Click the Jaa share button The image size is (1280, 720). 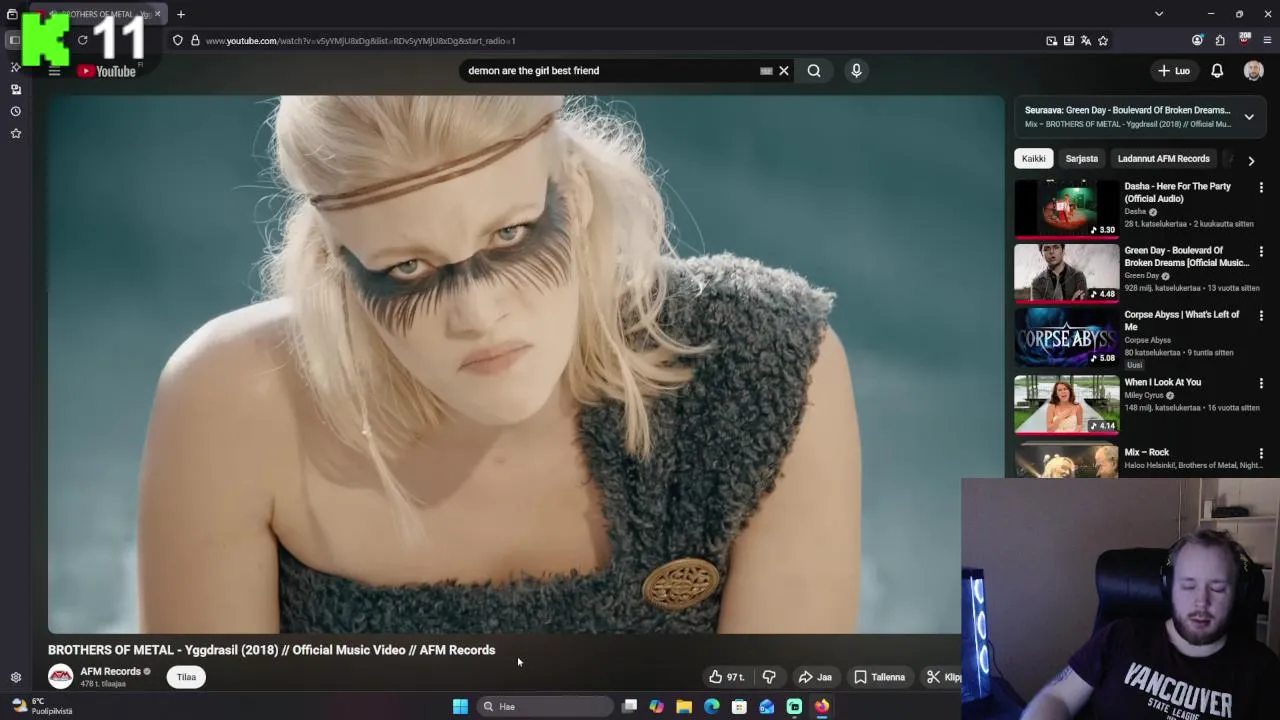pos(815,677)
